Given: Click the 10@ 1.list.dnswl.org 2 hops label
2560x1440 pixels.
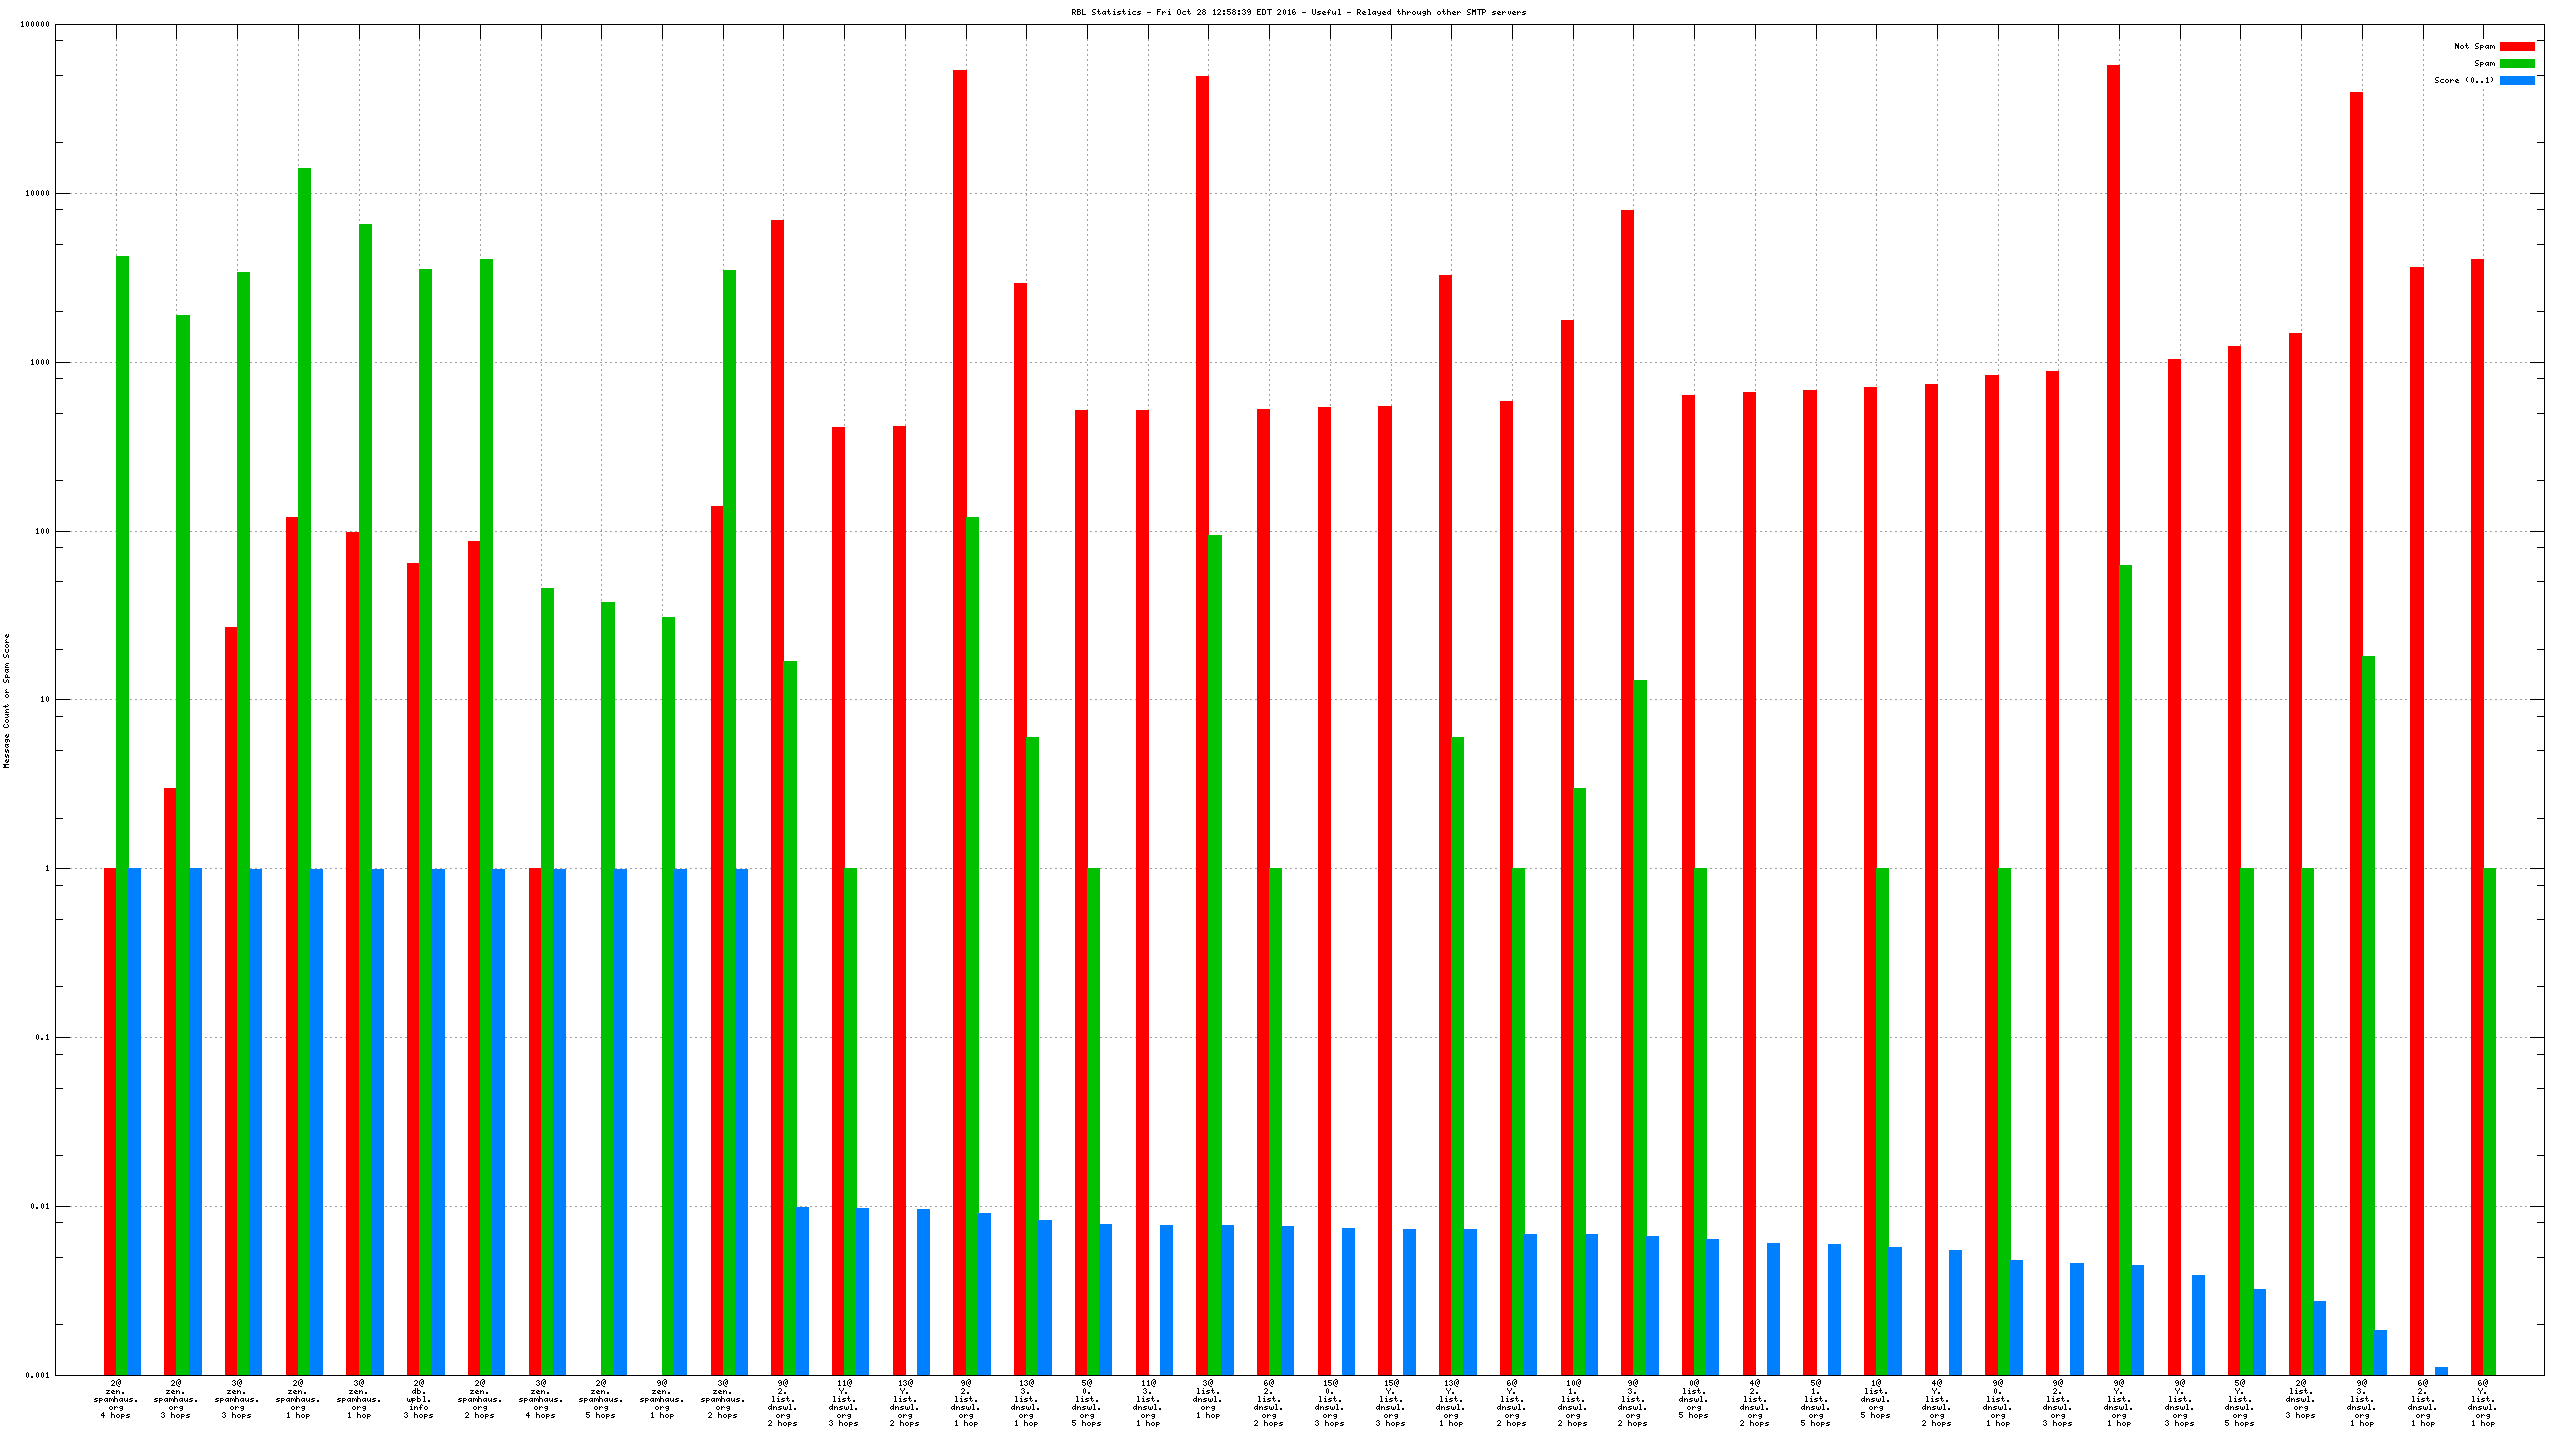Looking at the screenshot, I should coord(1572,1403).
